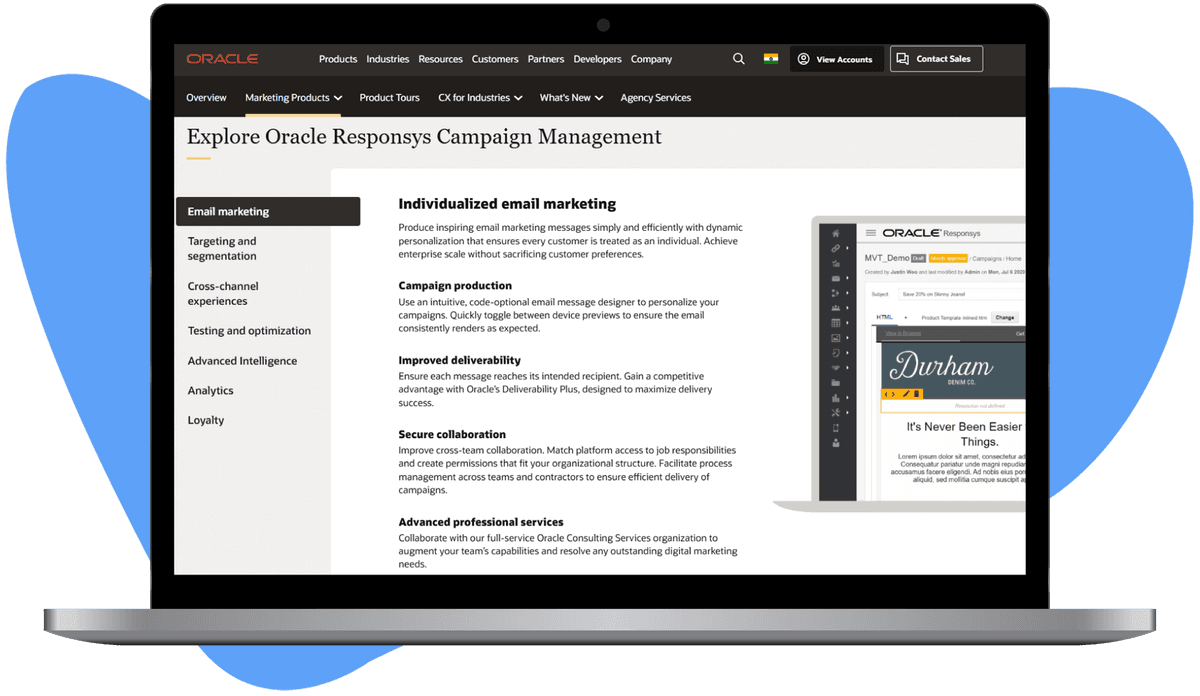This screenshot has width=1200, height=696.
Task: Click the subject field containing Save 20% text
Action: tap(934, 294)
